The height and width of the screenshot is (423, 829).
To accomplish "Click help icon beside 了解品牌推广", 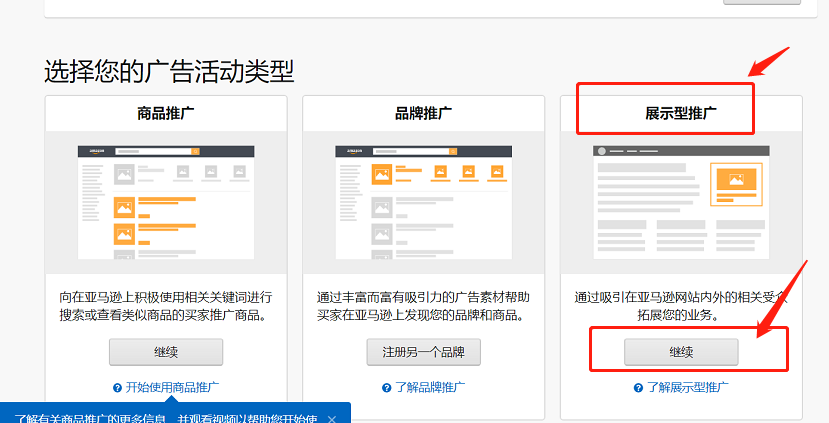I will (x=386, y=388).
